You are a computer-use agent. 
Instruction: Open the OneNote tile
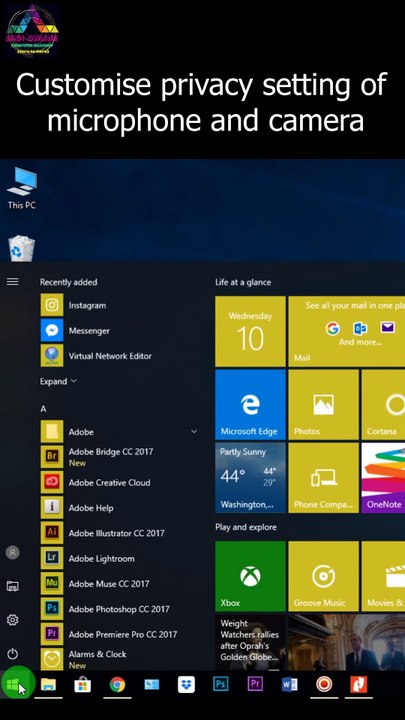(x=383, y=478)
